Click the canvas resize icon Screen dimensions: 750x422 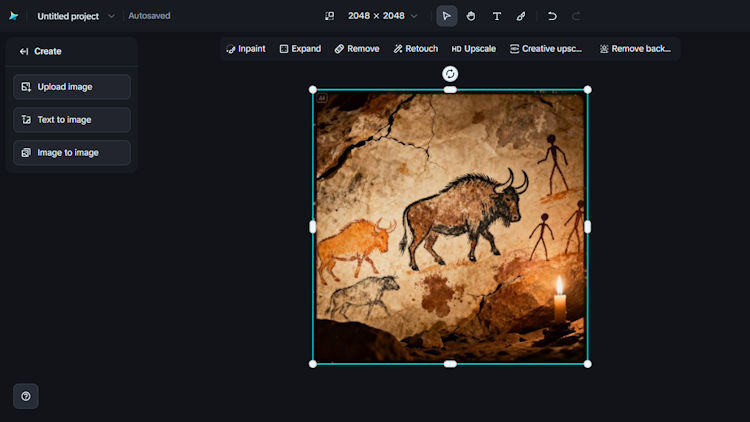click(x=330, y=16)
